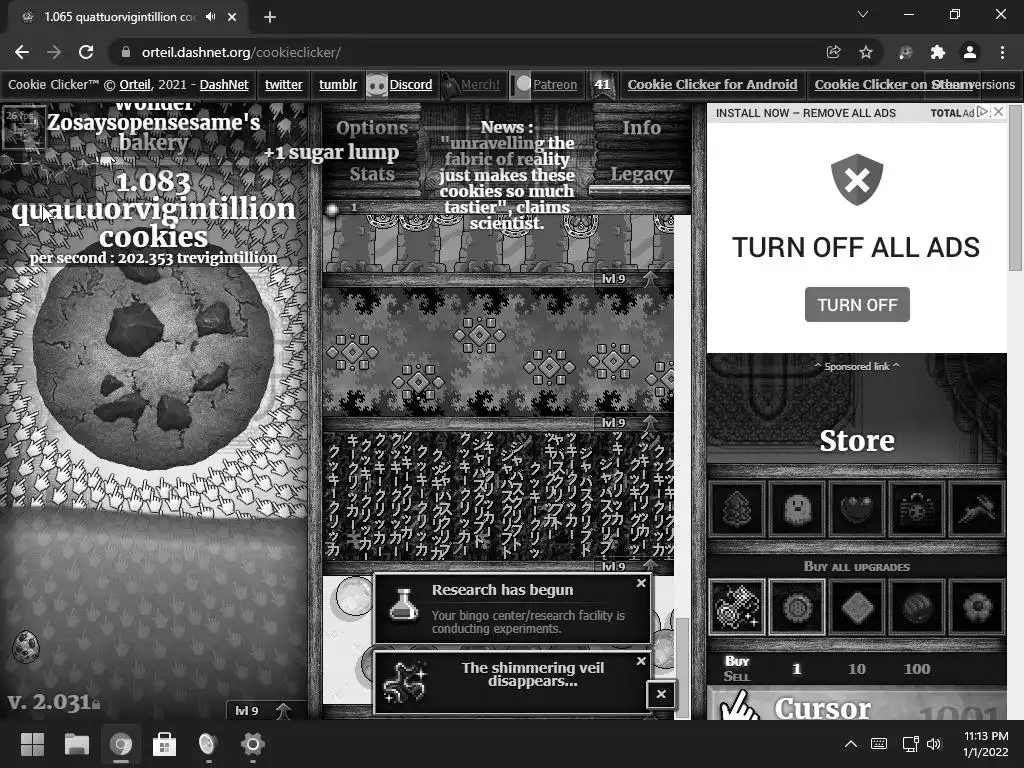Share this page icon
This screenshot has width=1024, height=768.
click(833, 52)
